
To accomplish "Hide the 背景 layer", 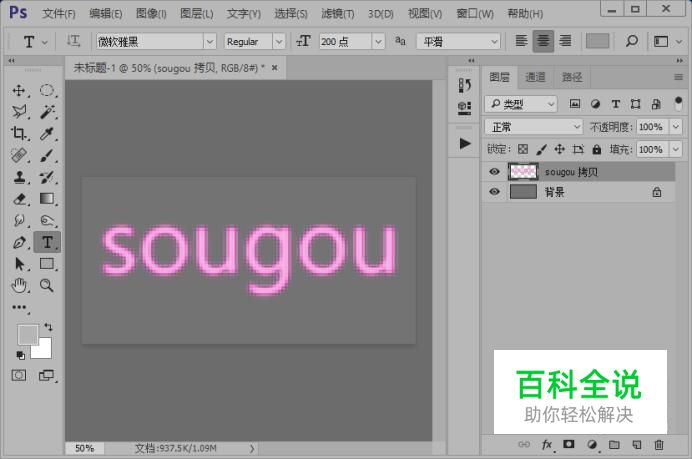I will pyautogui.click(x=494, y=192).
